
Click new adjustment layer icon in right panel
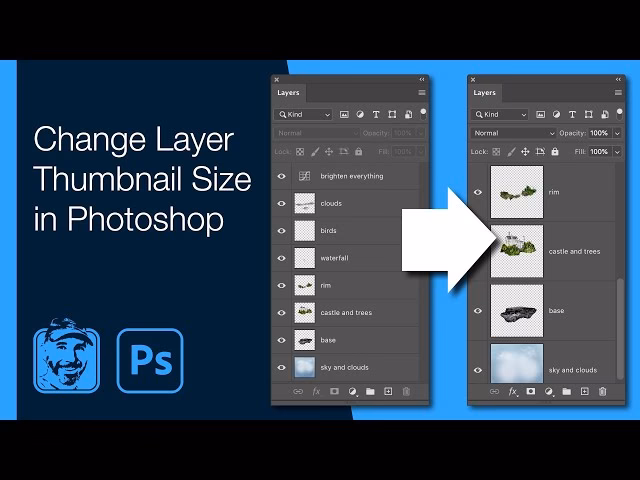point(549,392)
